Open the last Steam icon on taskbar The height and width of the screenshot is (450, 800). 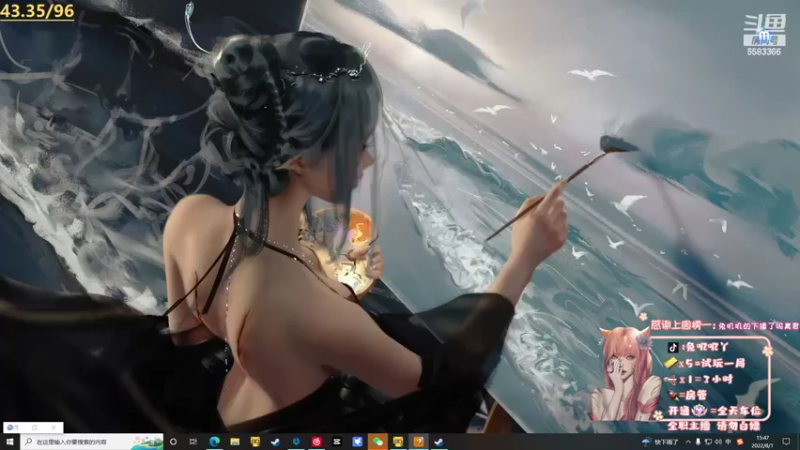tap(439, 442)
